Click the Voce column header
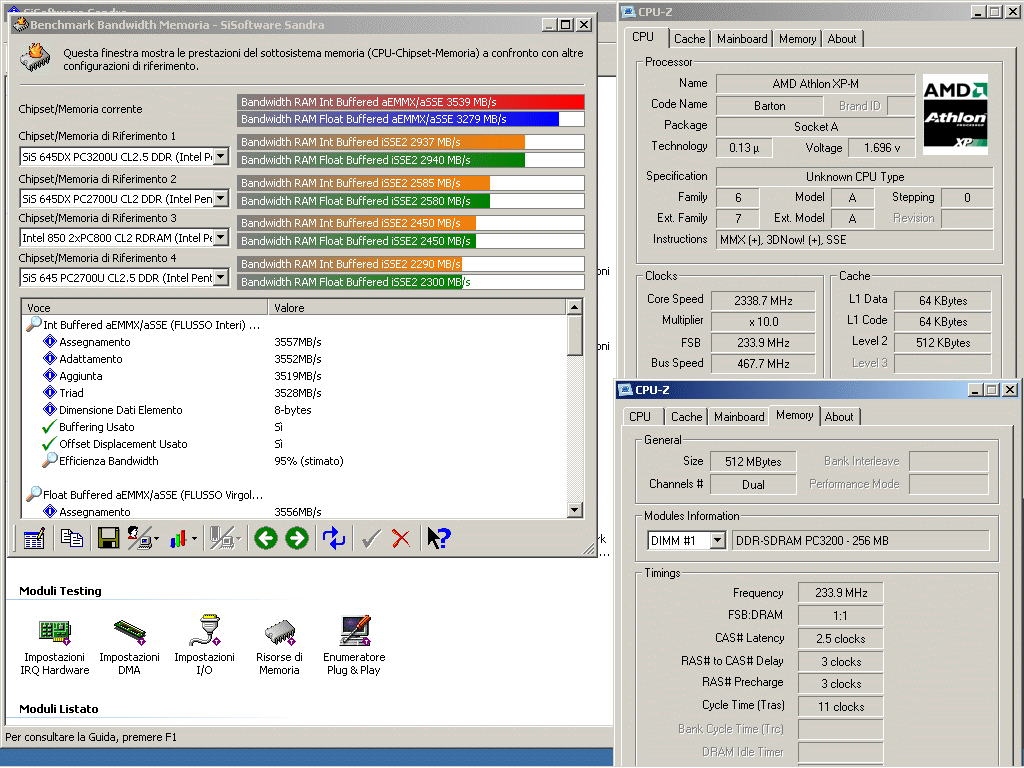The width and height of the screenshot is (1024, 768). [x=145, y=308]
